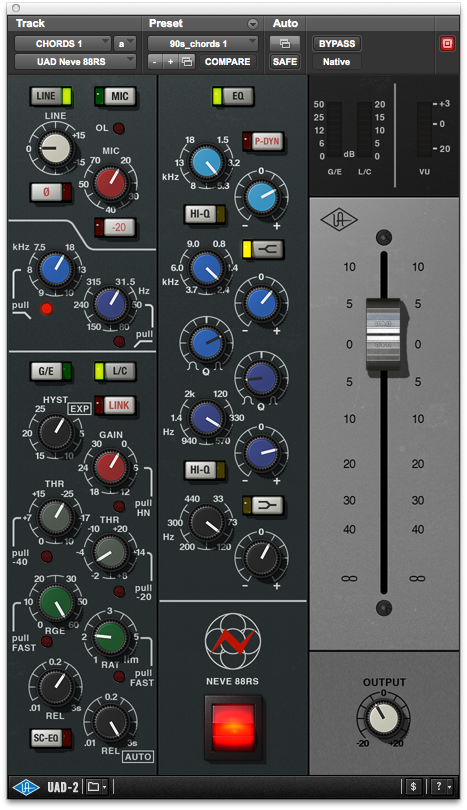Click the low-pass filter Hz knob
The image size is (467, 810).
coord(111,304)
